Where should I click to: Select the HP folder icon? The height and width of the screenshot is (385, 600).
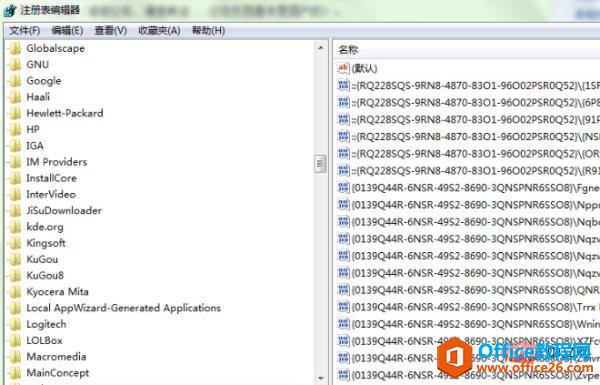tap(15, 130)
